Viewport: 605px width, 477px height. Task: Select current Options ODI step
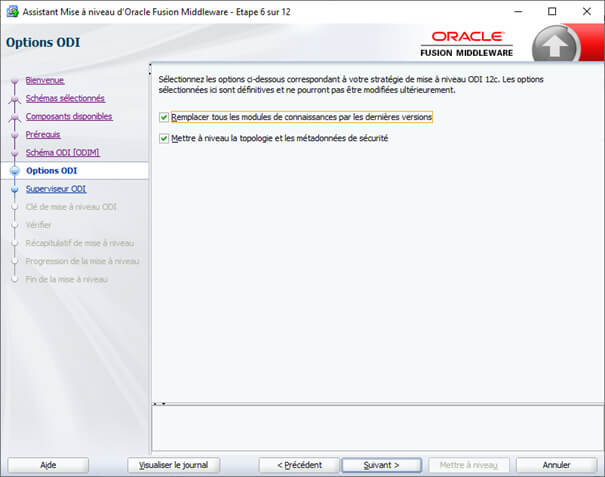[51, 171]
